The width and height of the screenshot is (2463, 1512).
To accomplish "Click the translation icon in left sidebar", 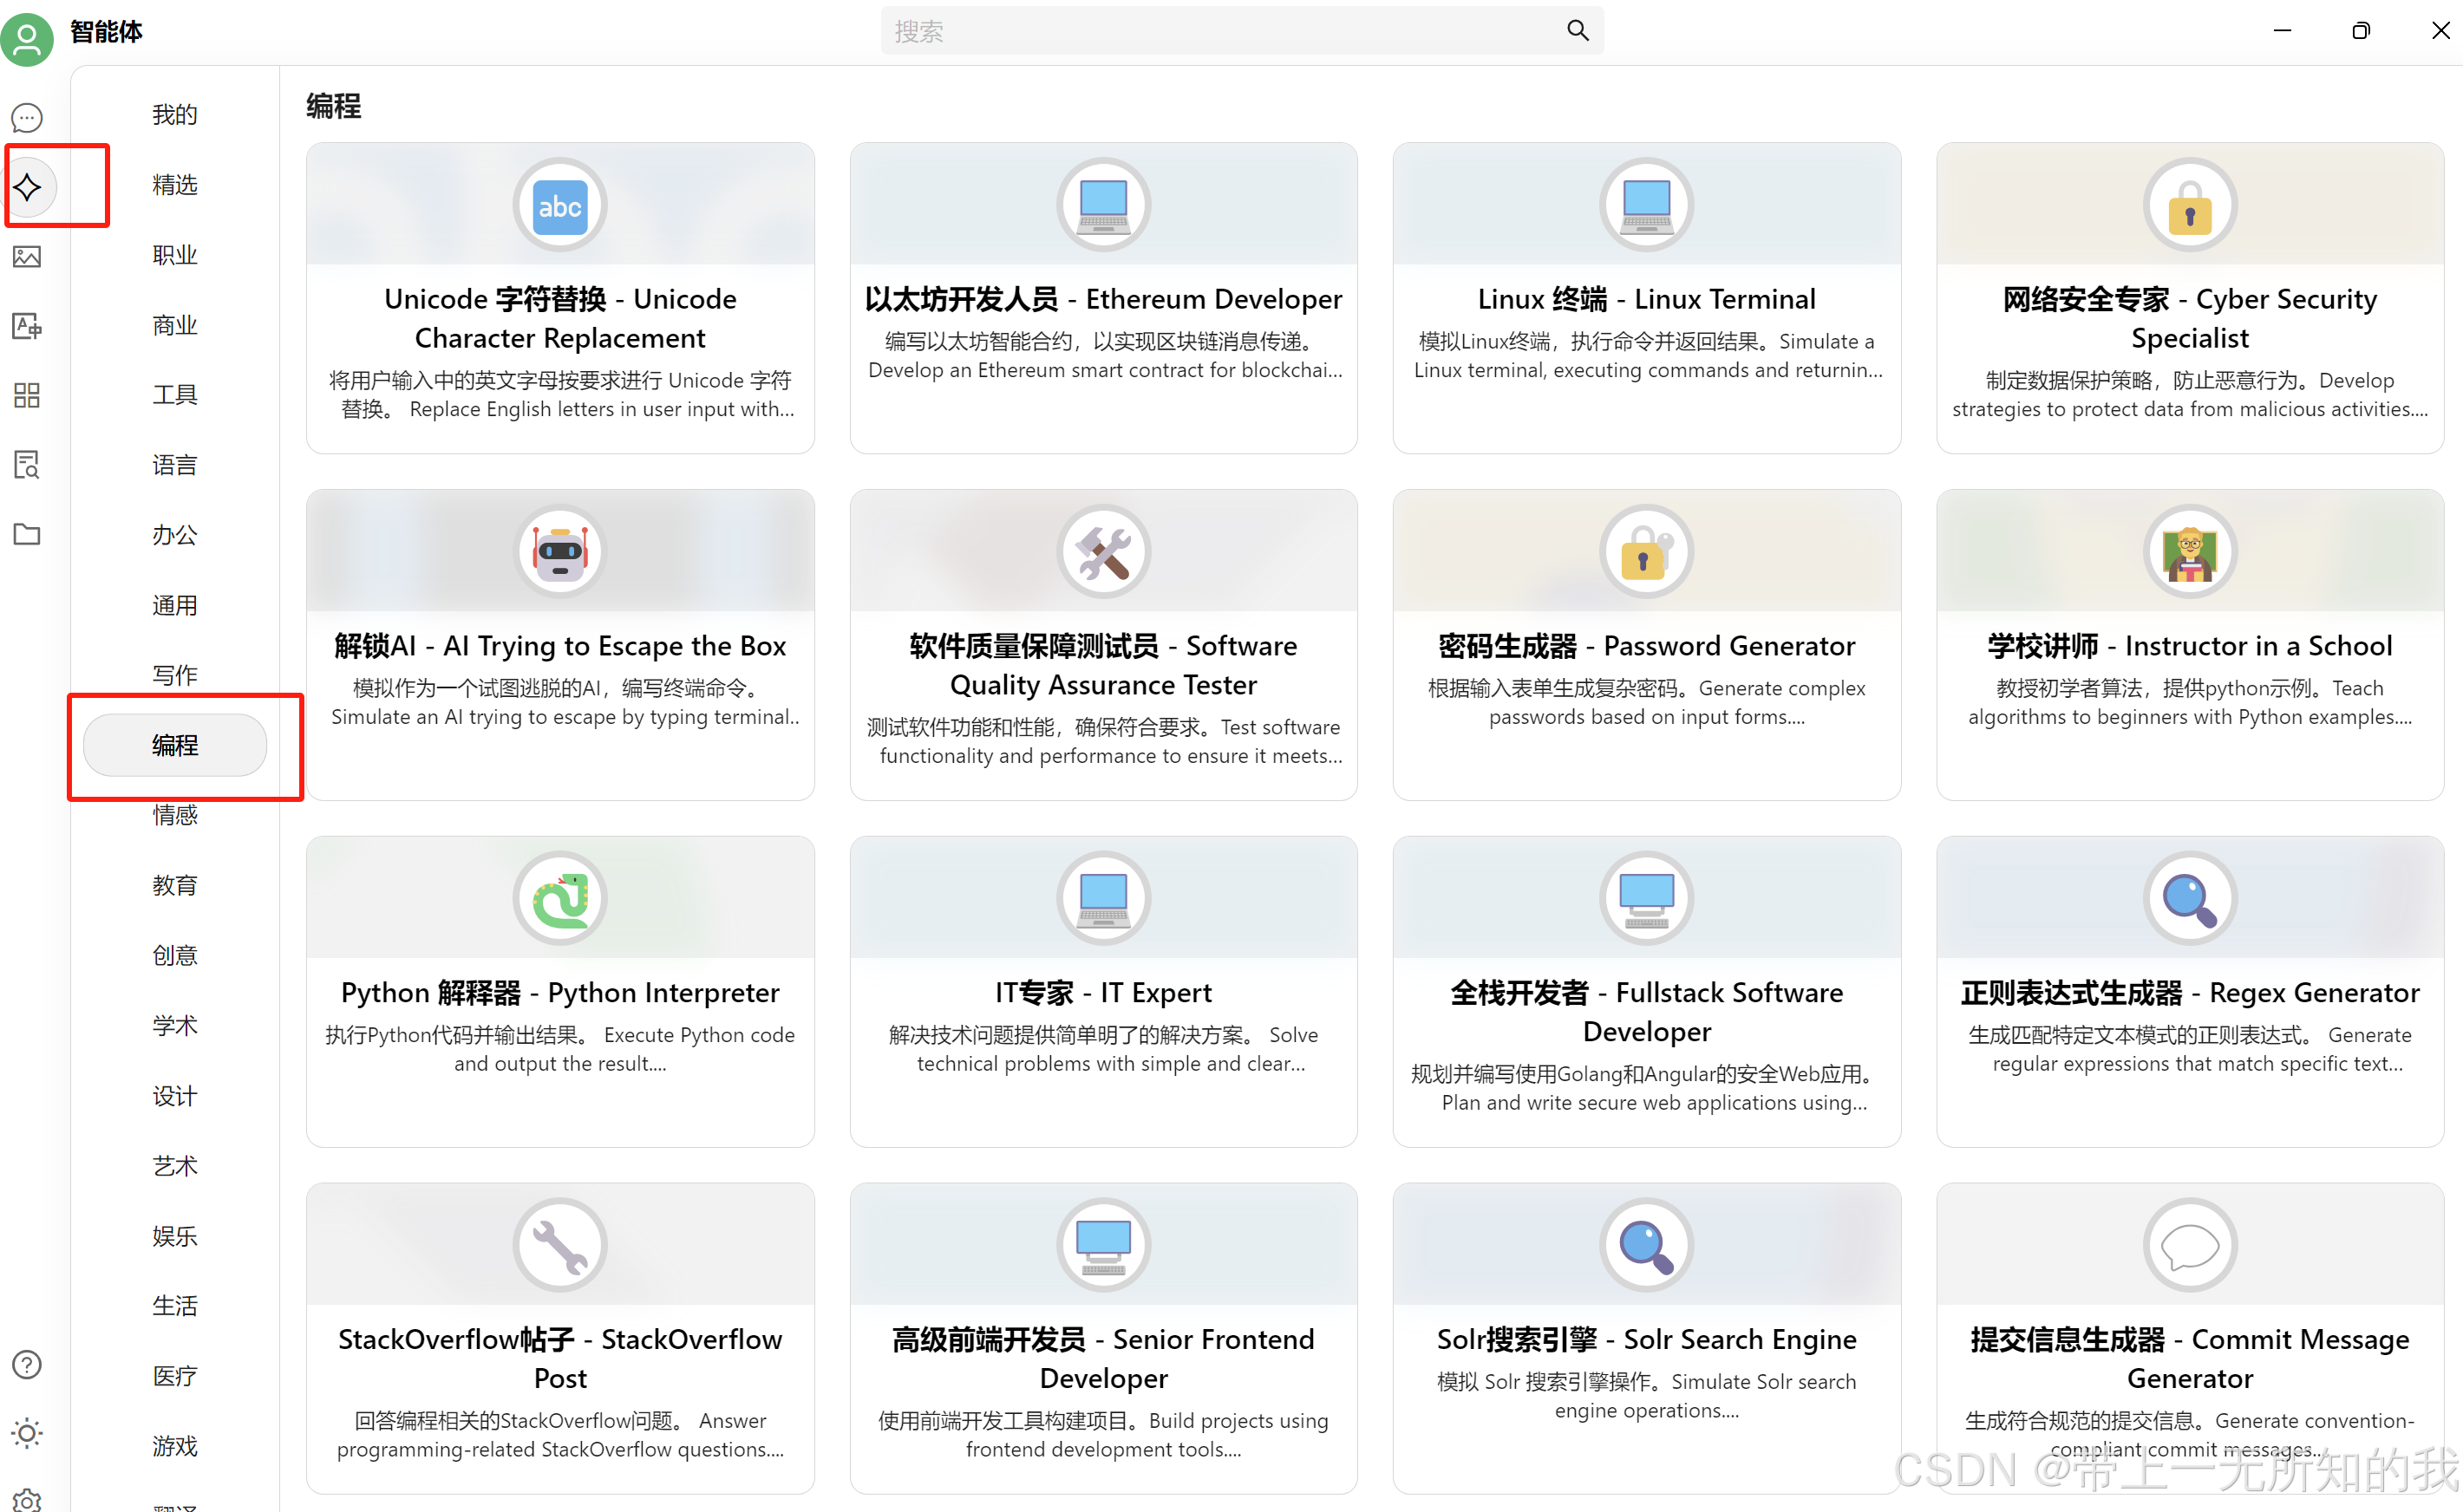I will click(27, 326).
